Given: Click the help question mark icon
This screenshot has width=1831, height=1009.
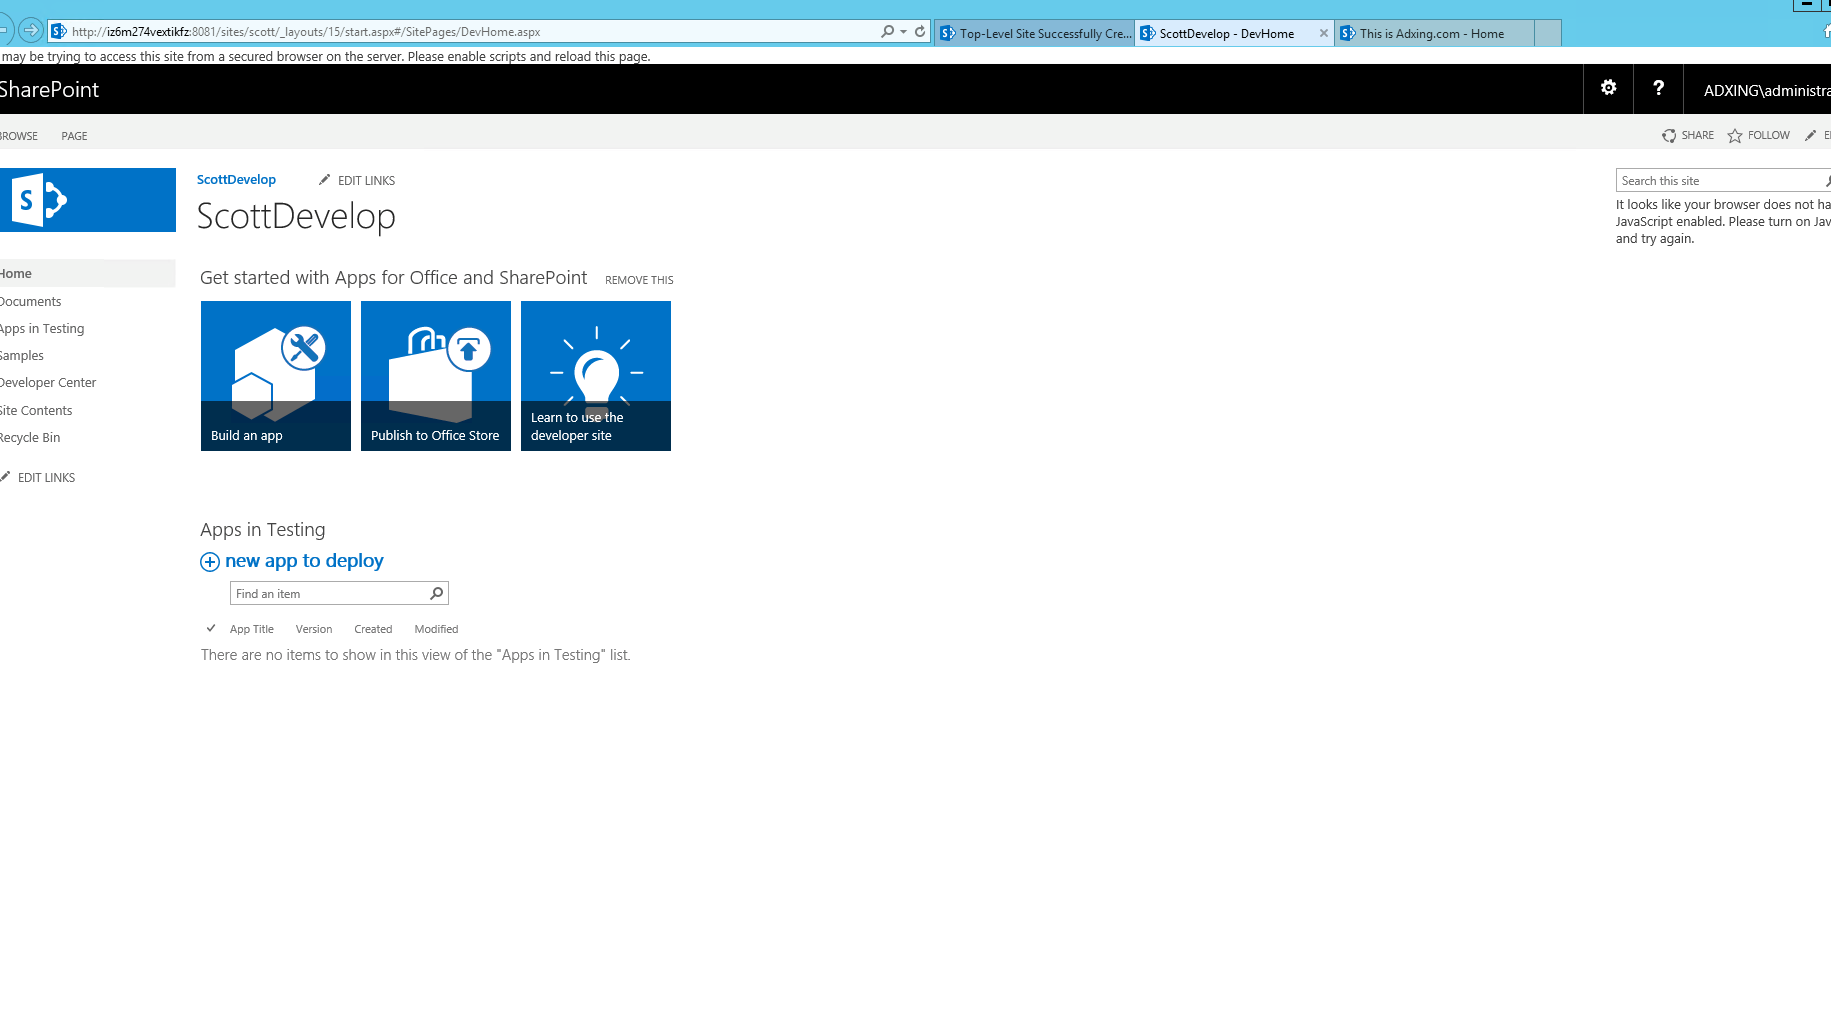Looking at the screenshot, I should tap(1658, 88).
